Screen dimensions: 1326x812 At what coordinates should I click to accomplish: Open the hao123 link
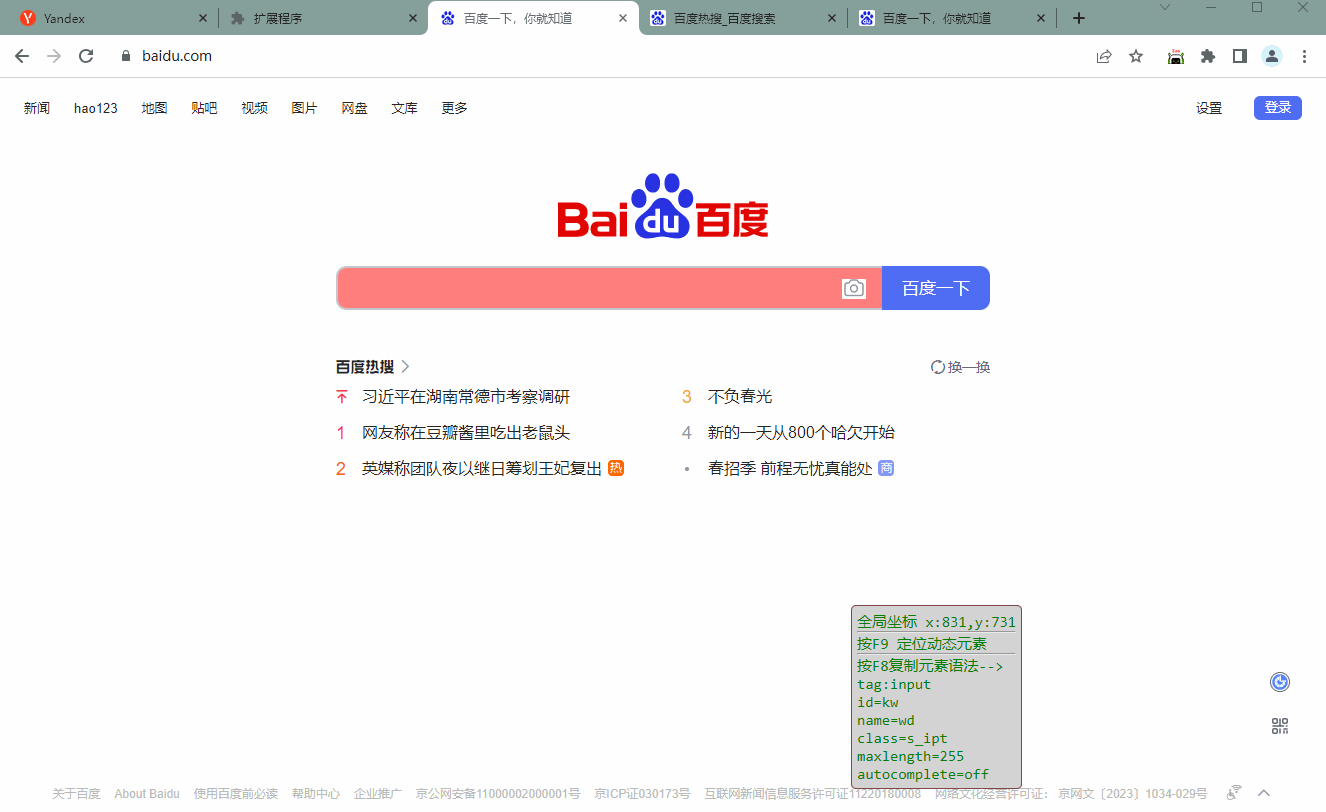coord(96,108)
